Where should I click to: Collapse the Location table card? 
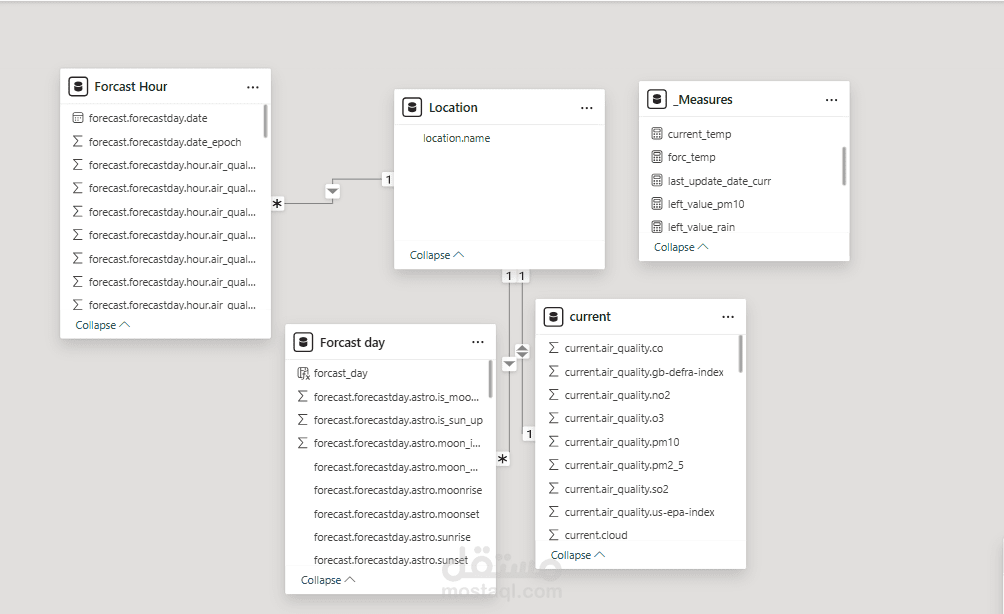[437, 255]
